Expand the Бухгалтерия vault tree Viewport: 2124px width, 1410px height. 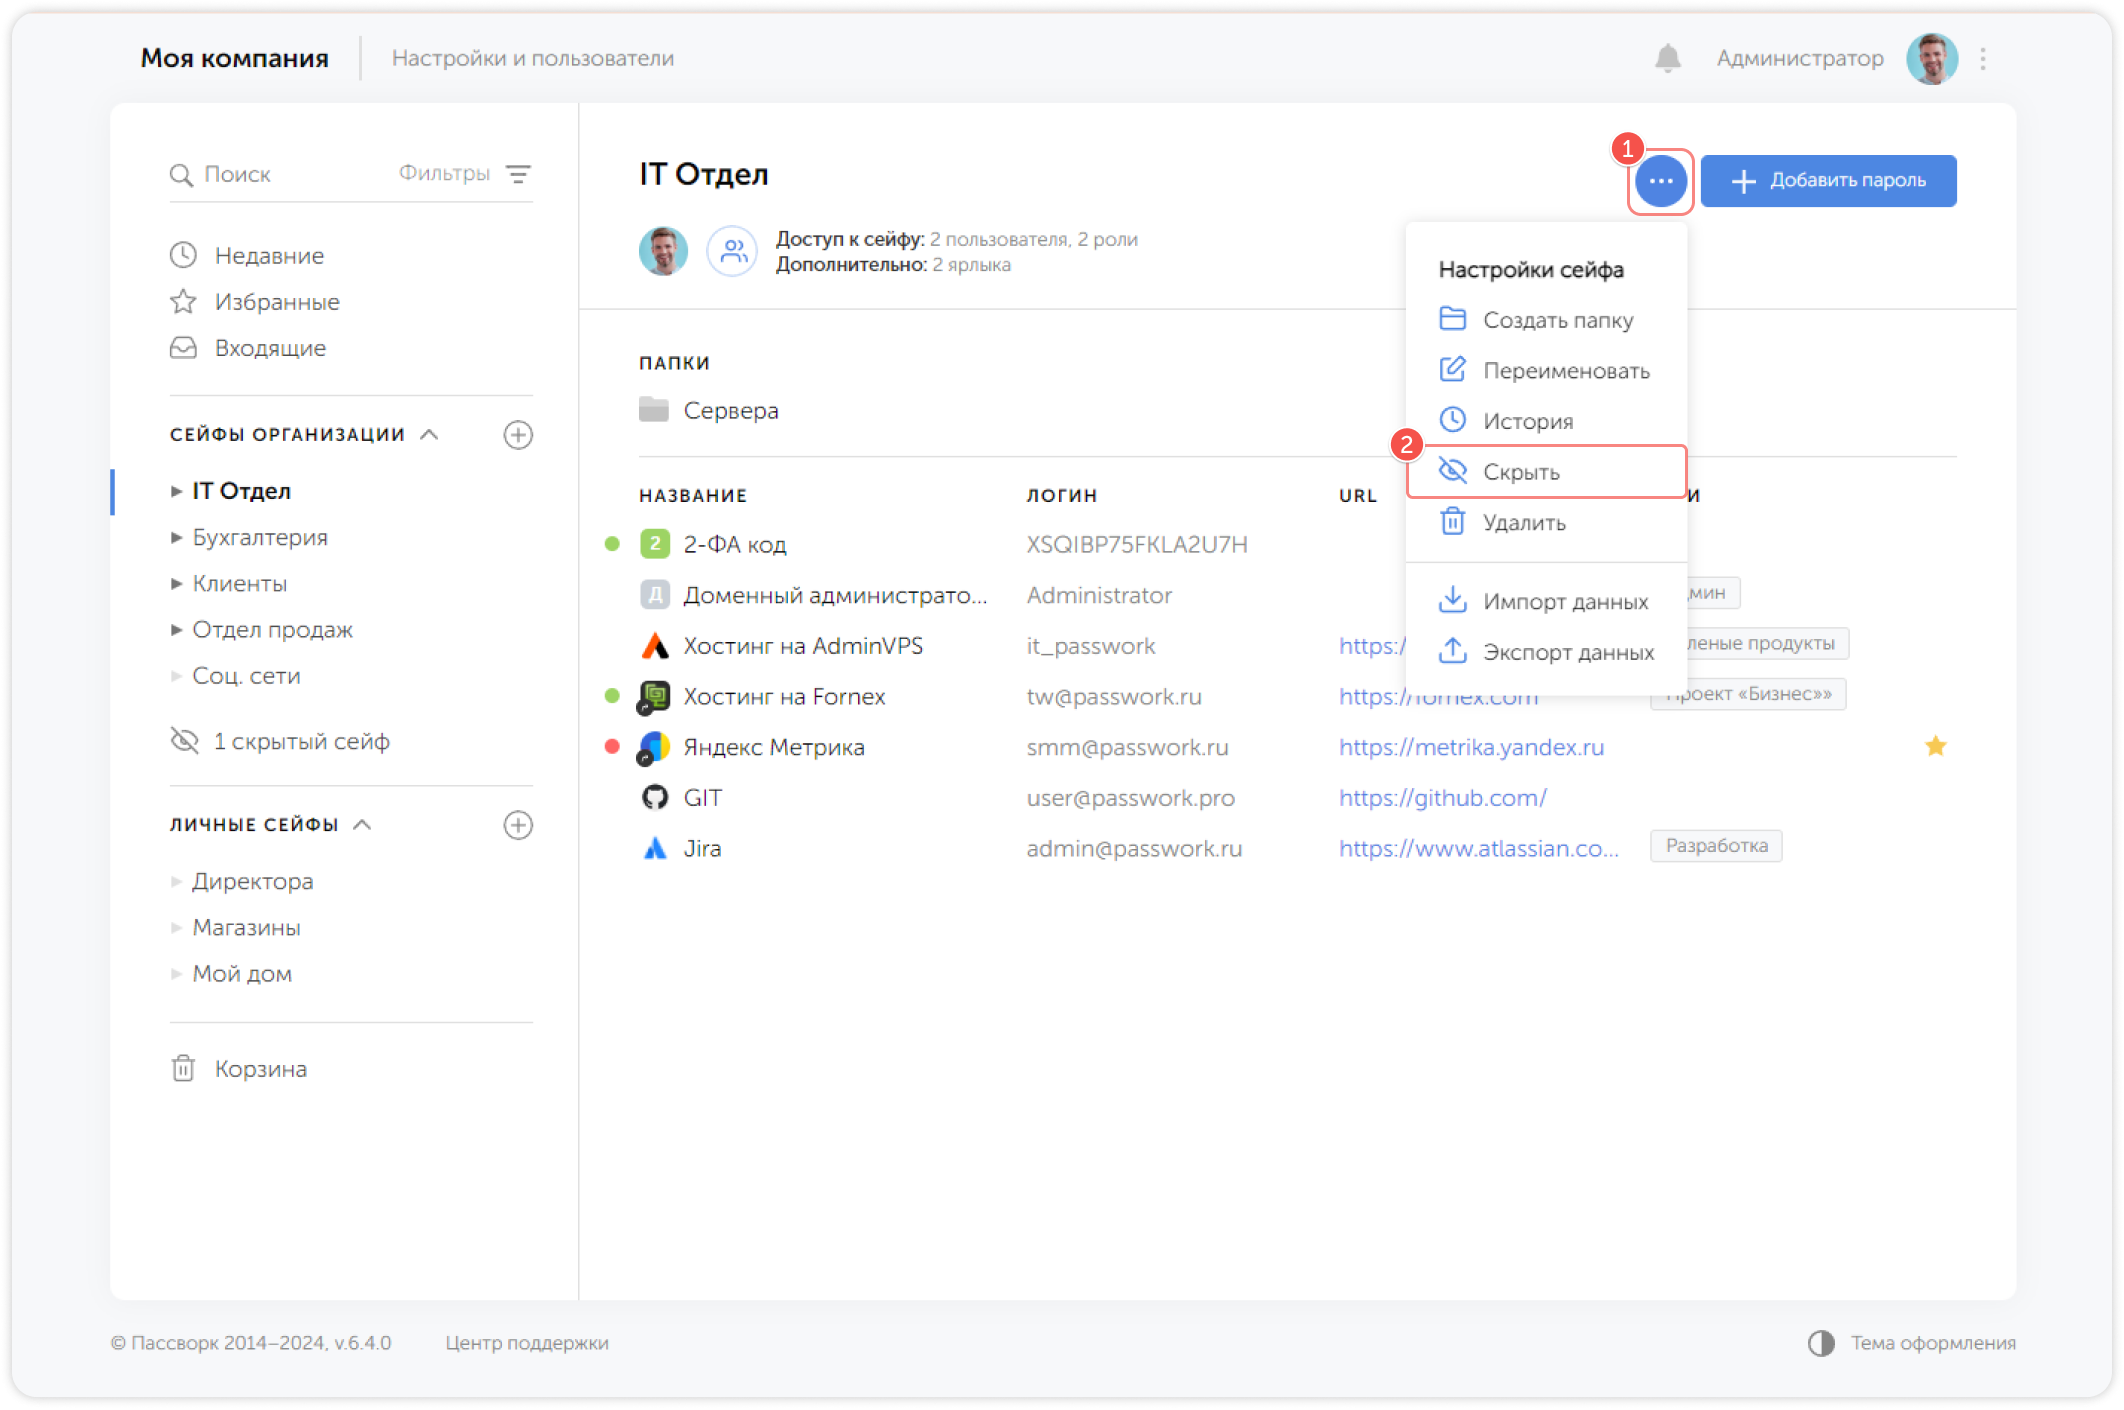click(176, 538)
